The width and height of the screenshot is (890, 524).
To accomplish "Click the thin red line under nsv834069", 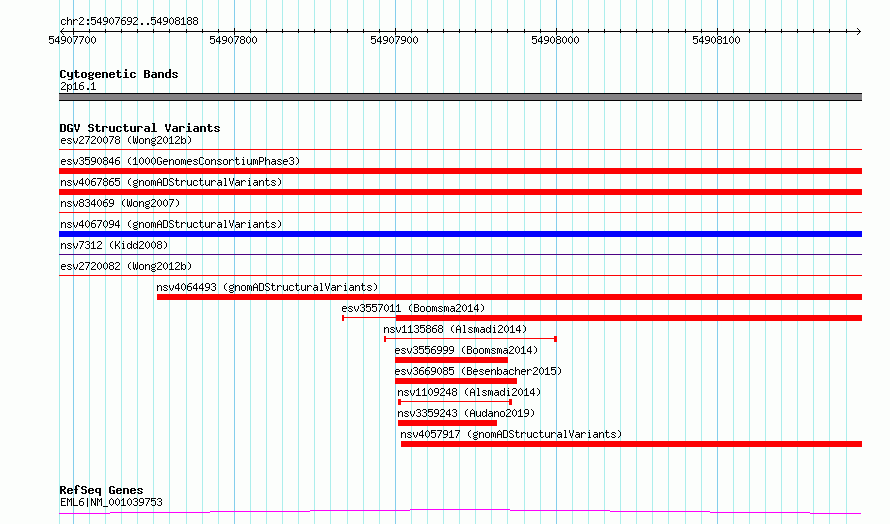I will click(x=460, y=213).
